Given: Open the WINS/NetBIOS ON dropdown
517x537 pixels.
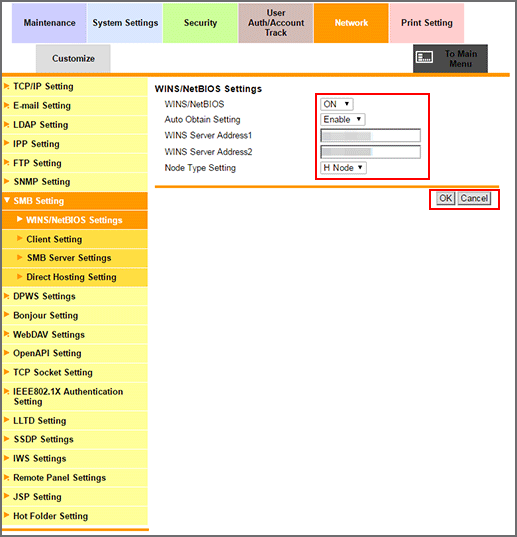Looking at the screenshot, I should [x=337, y=104].
